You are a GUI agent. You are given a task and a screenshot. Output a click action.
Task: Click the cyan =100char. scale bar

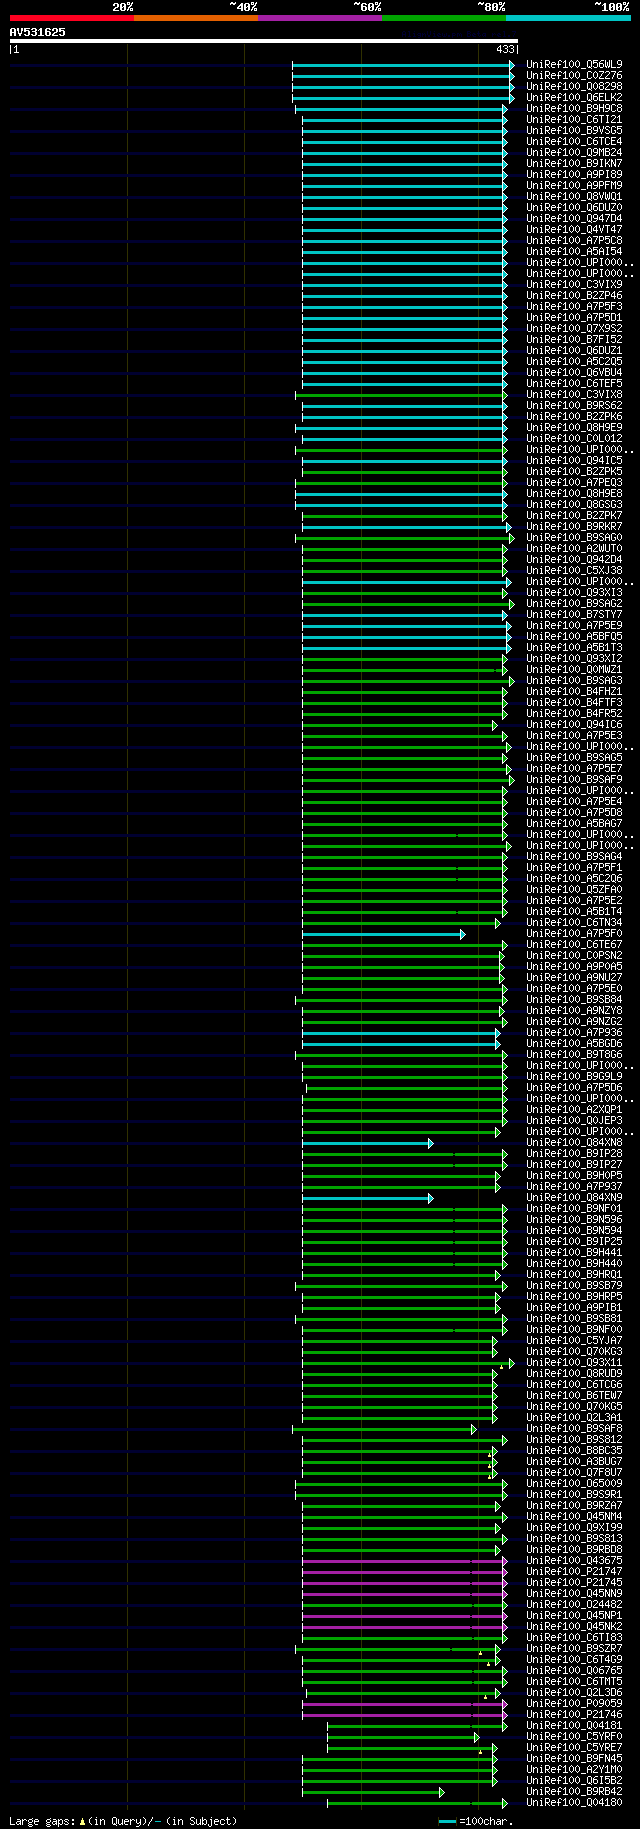(447, 1822)
